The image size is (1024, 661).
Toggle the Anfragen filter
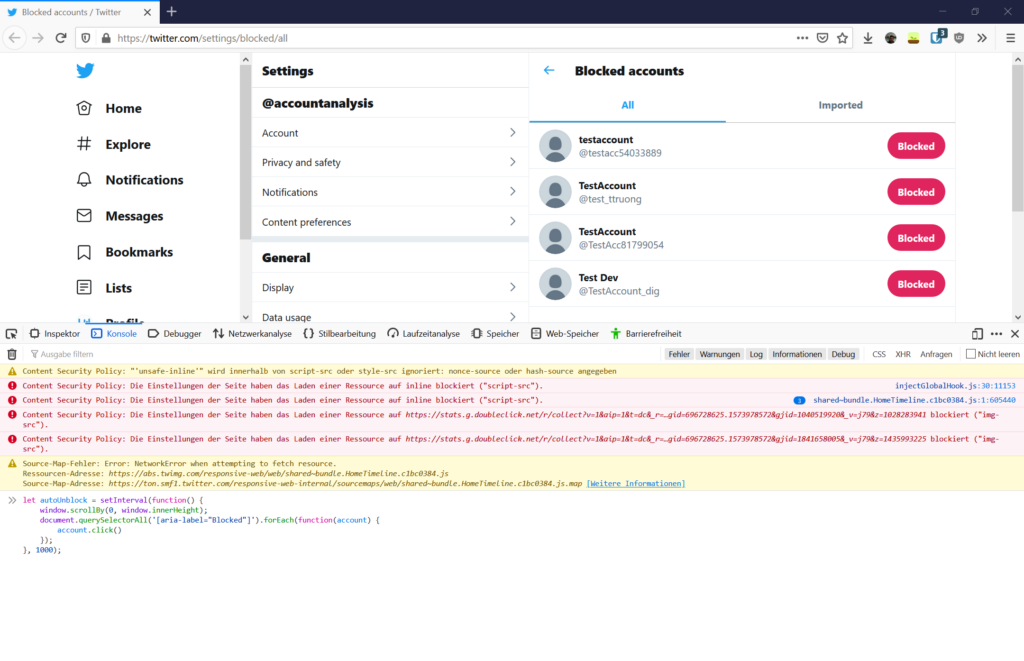tap(936, 354)
